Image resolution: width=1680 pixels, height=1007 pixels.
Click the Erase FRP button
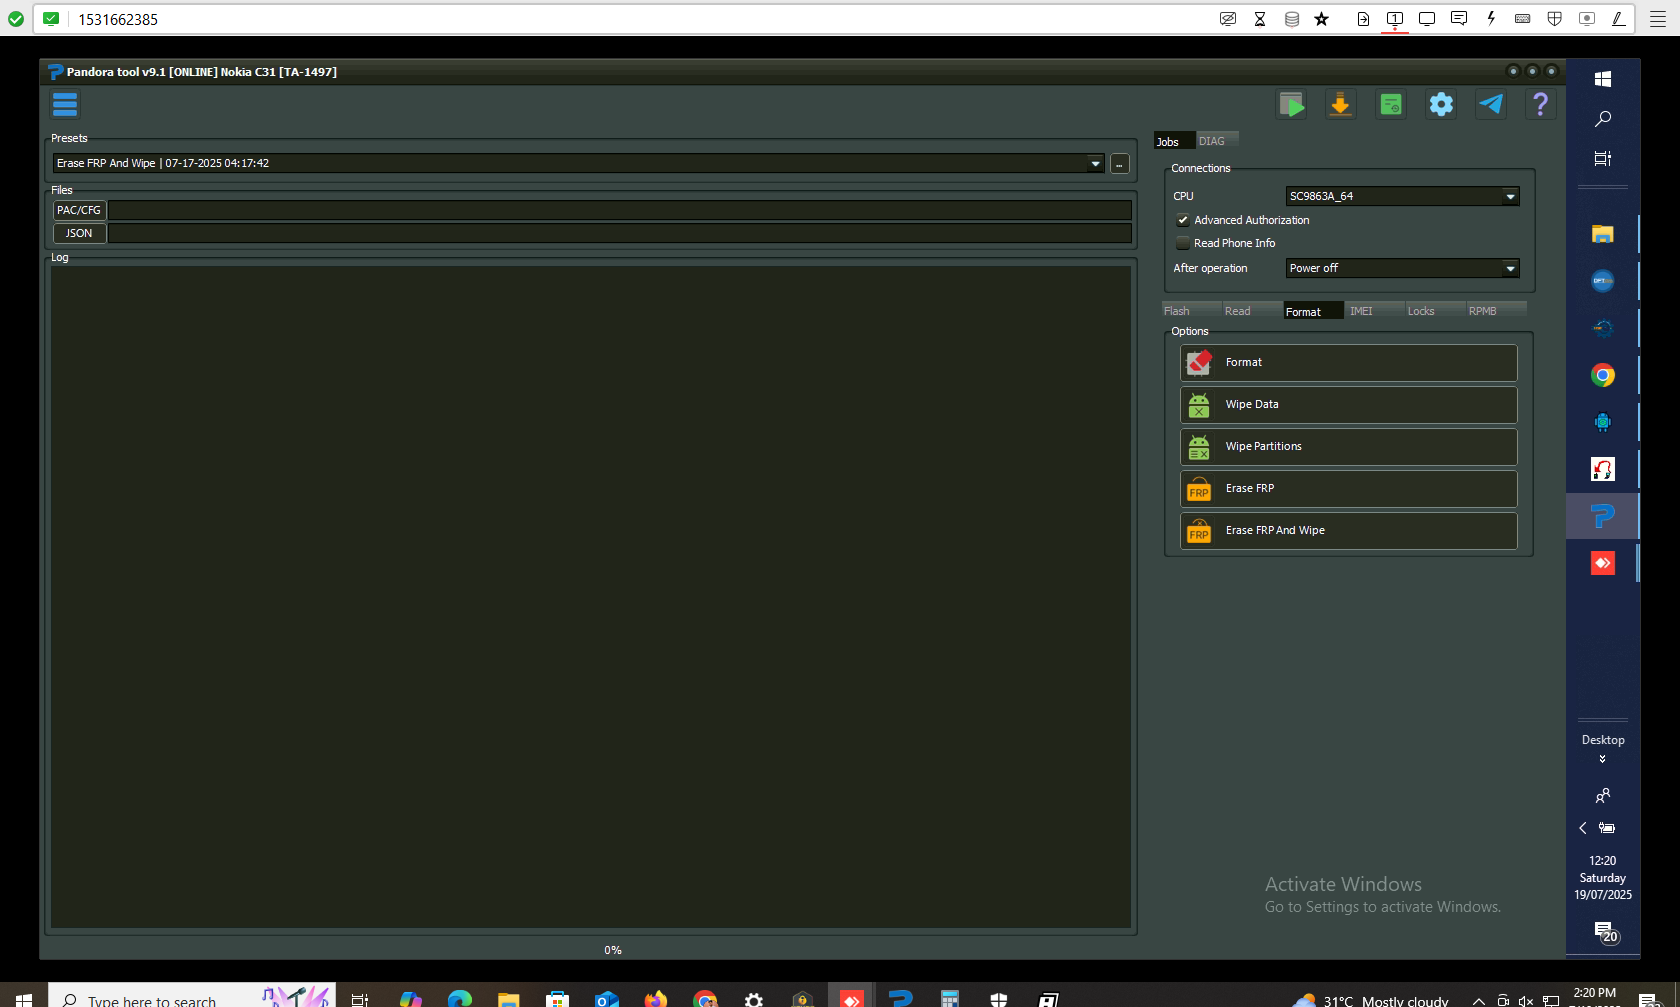coord(1348,489)
